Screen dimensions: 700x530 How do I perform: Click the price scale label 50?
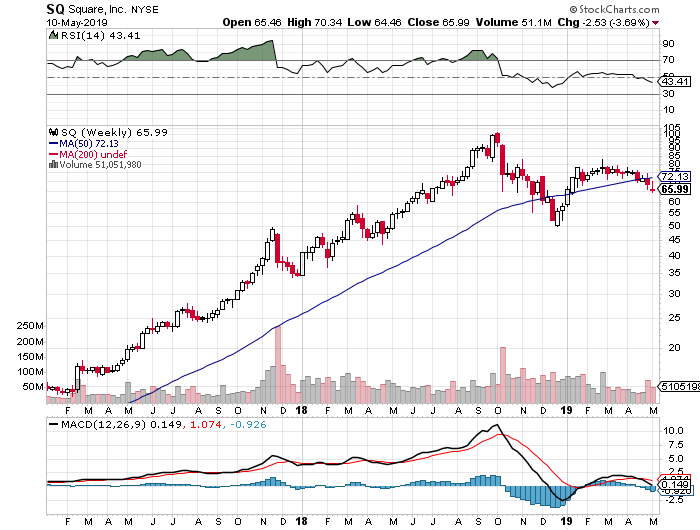point(674,226)
